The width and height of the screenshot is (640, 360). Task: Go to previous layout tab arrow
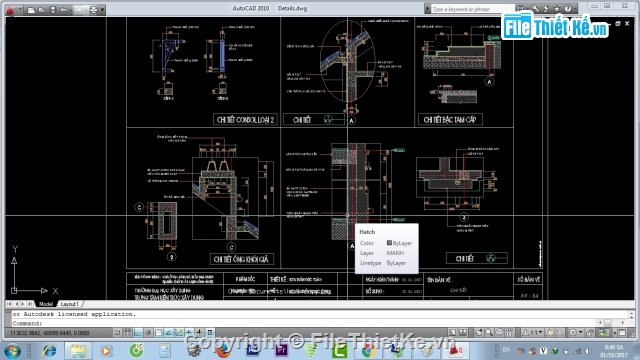tap(16, 304)
